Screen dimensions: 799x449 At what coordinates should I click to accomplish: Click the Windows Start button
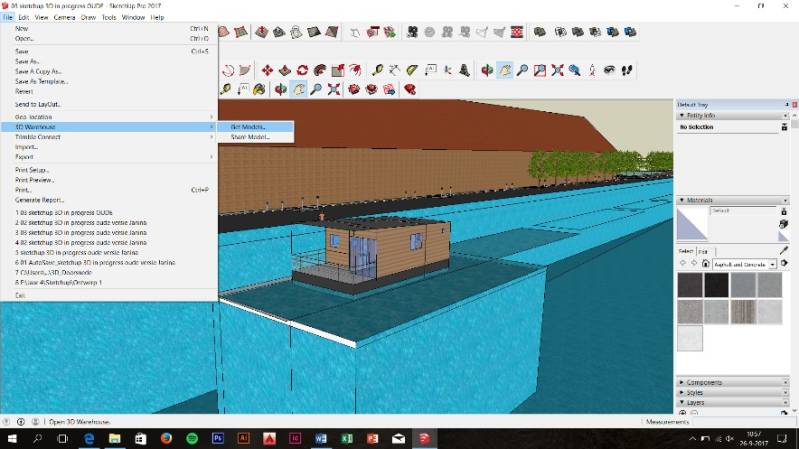[12, 438]
